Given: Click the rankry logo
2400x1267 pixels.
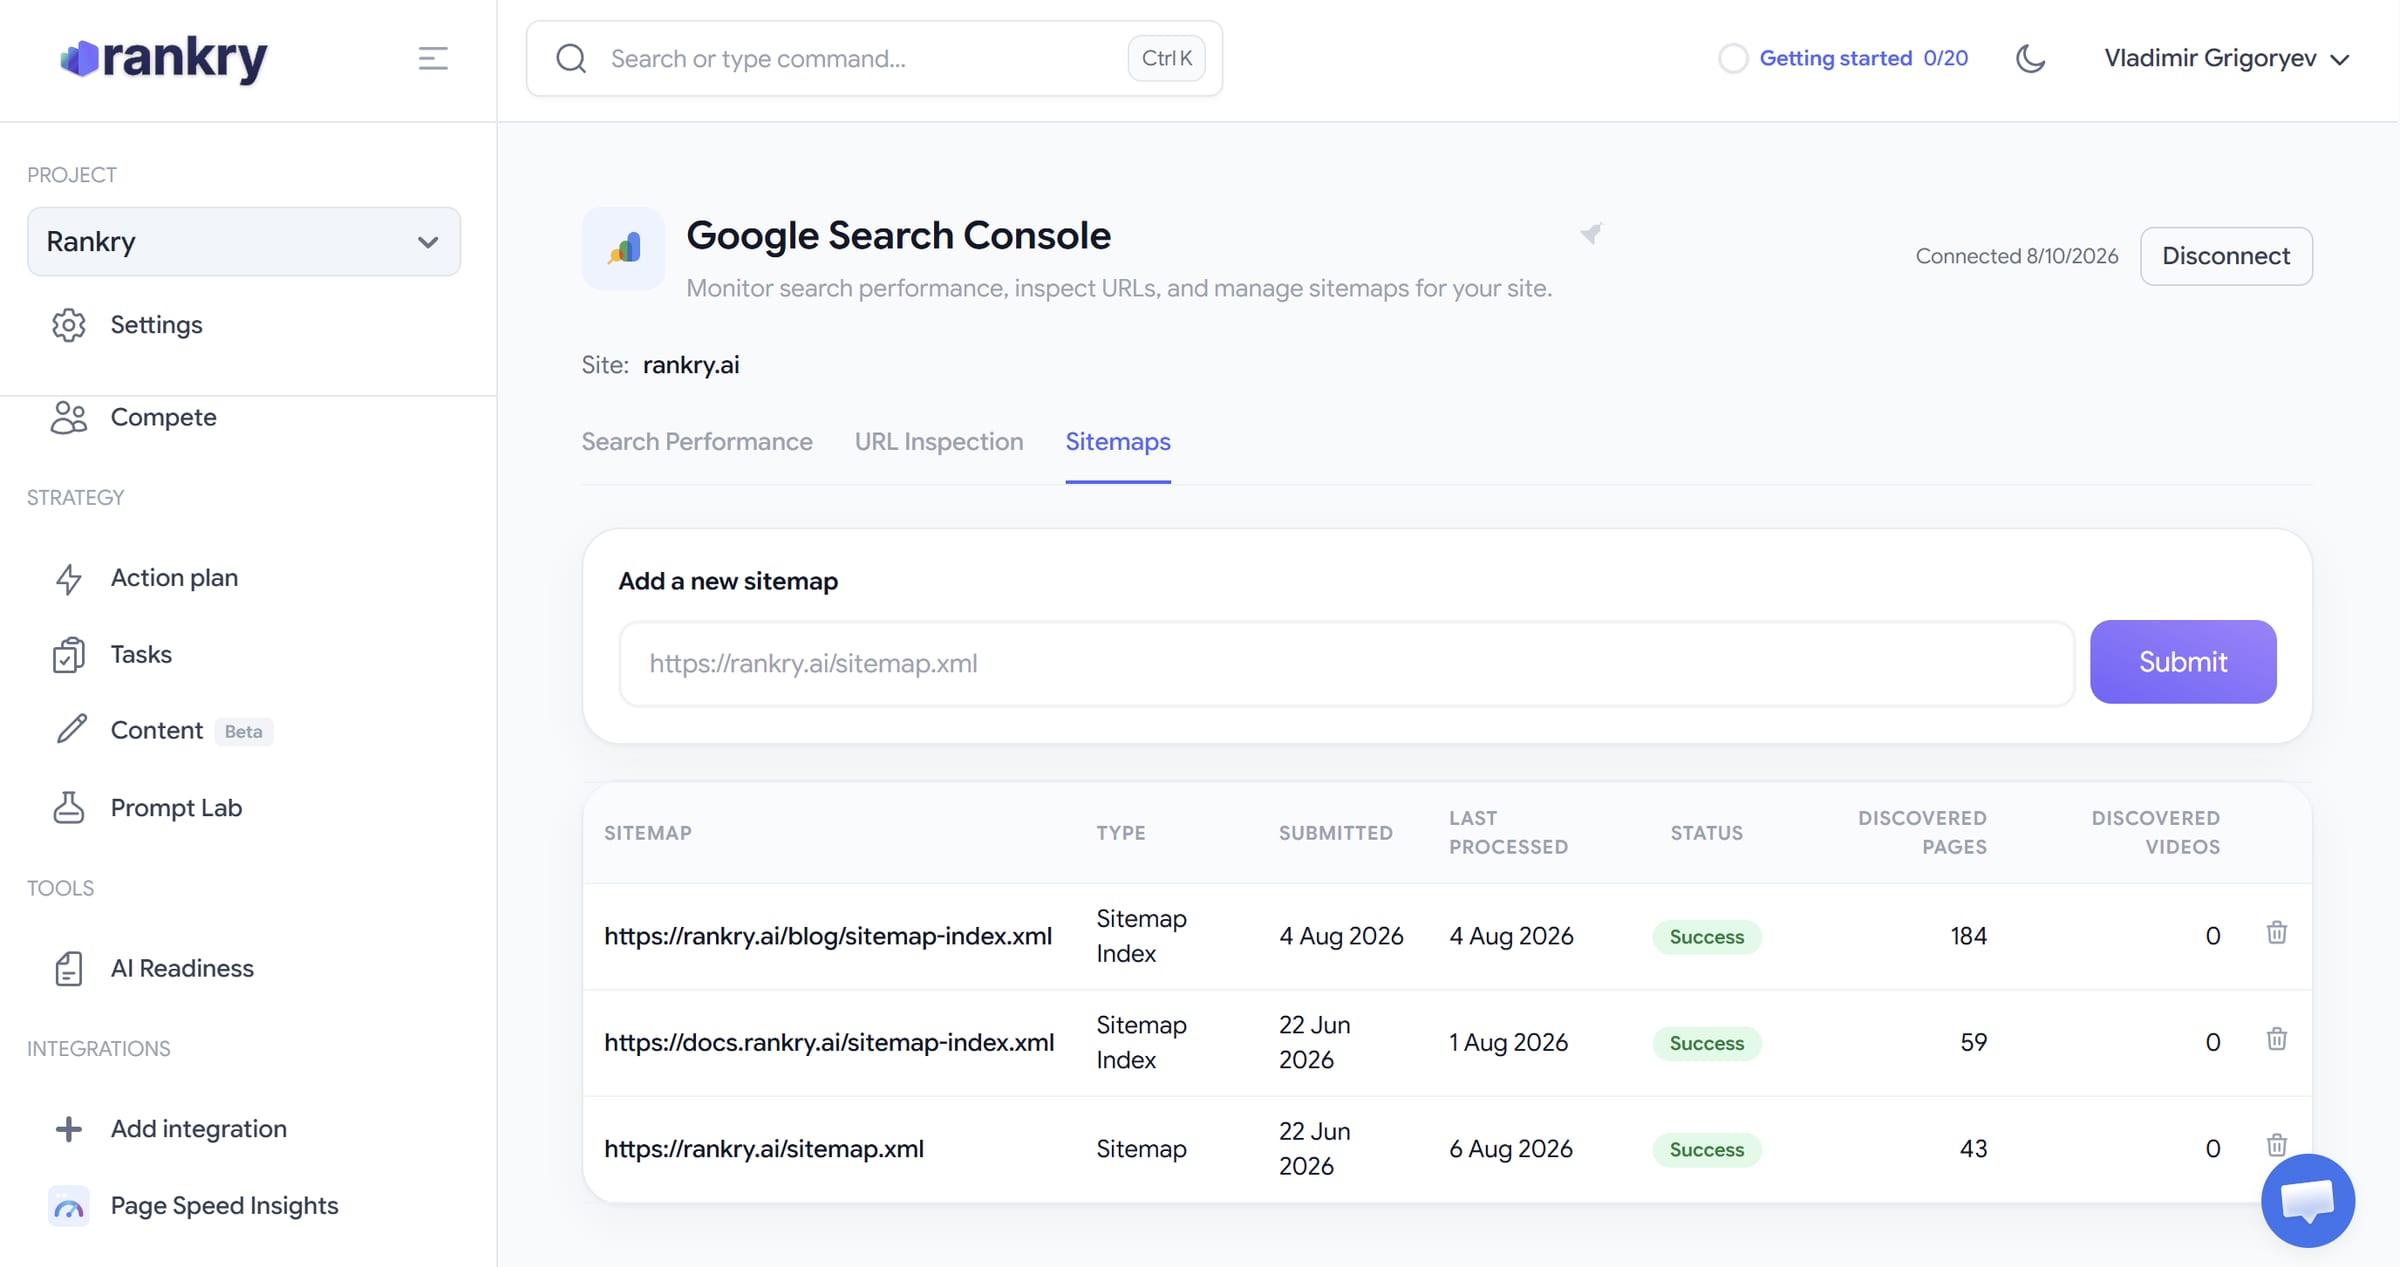Looking at the screenshot, I should (x=164, y=59).
